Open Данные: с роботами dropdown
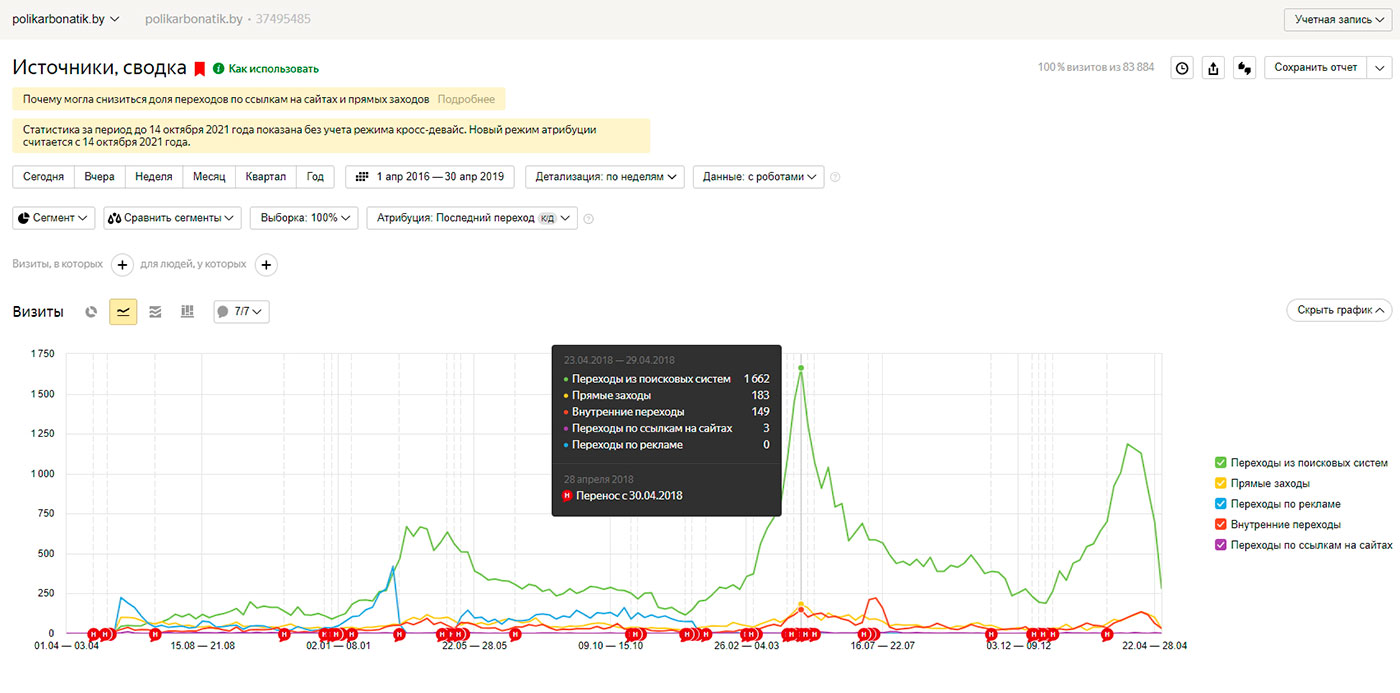The height and width of the screenshot is (693, 1400). [759, 177]
